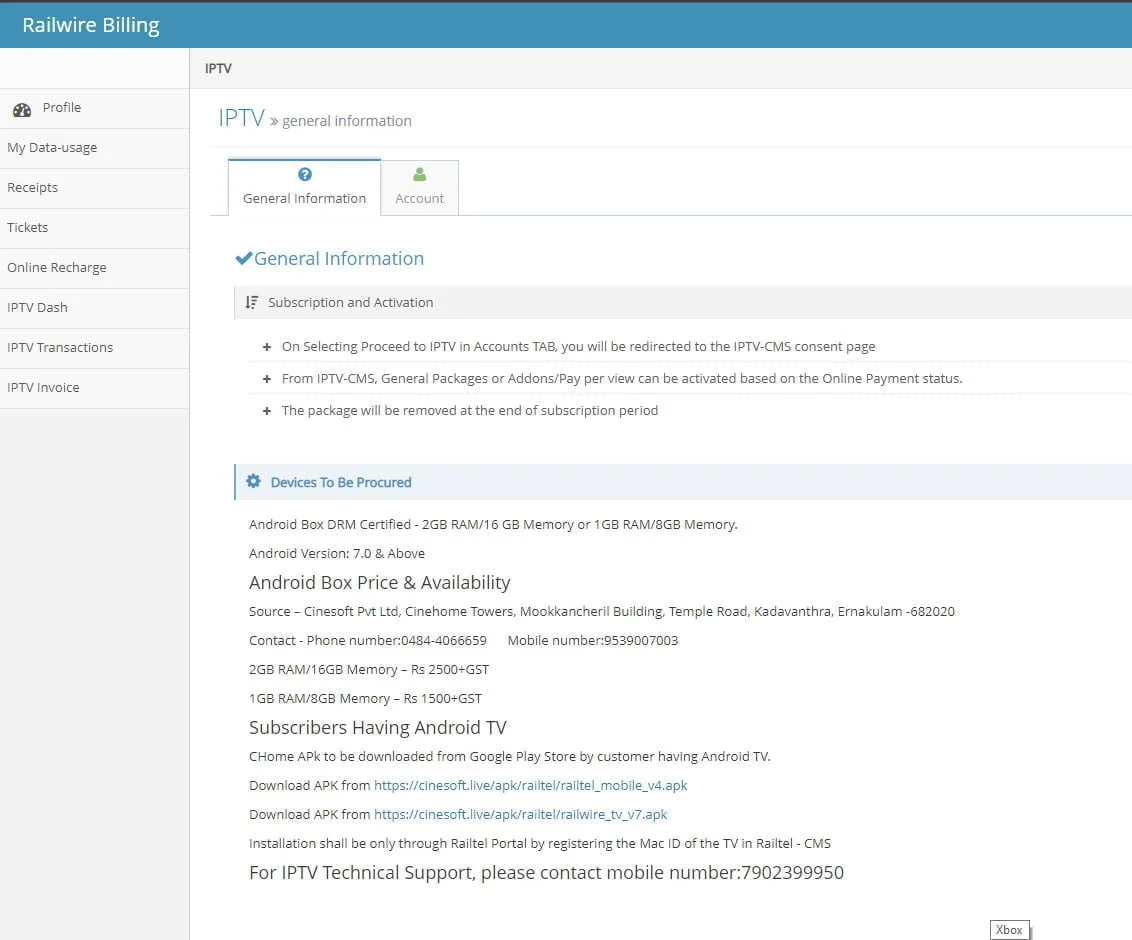The height and width of the screenshot is (940, 1132).
Task: Open IPTV Dash in the sidebar
Action: (95, 308)
